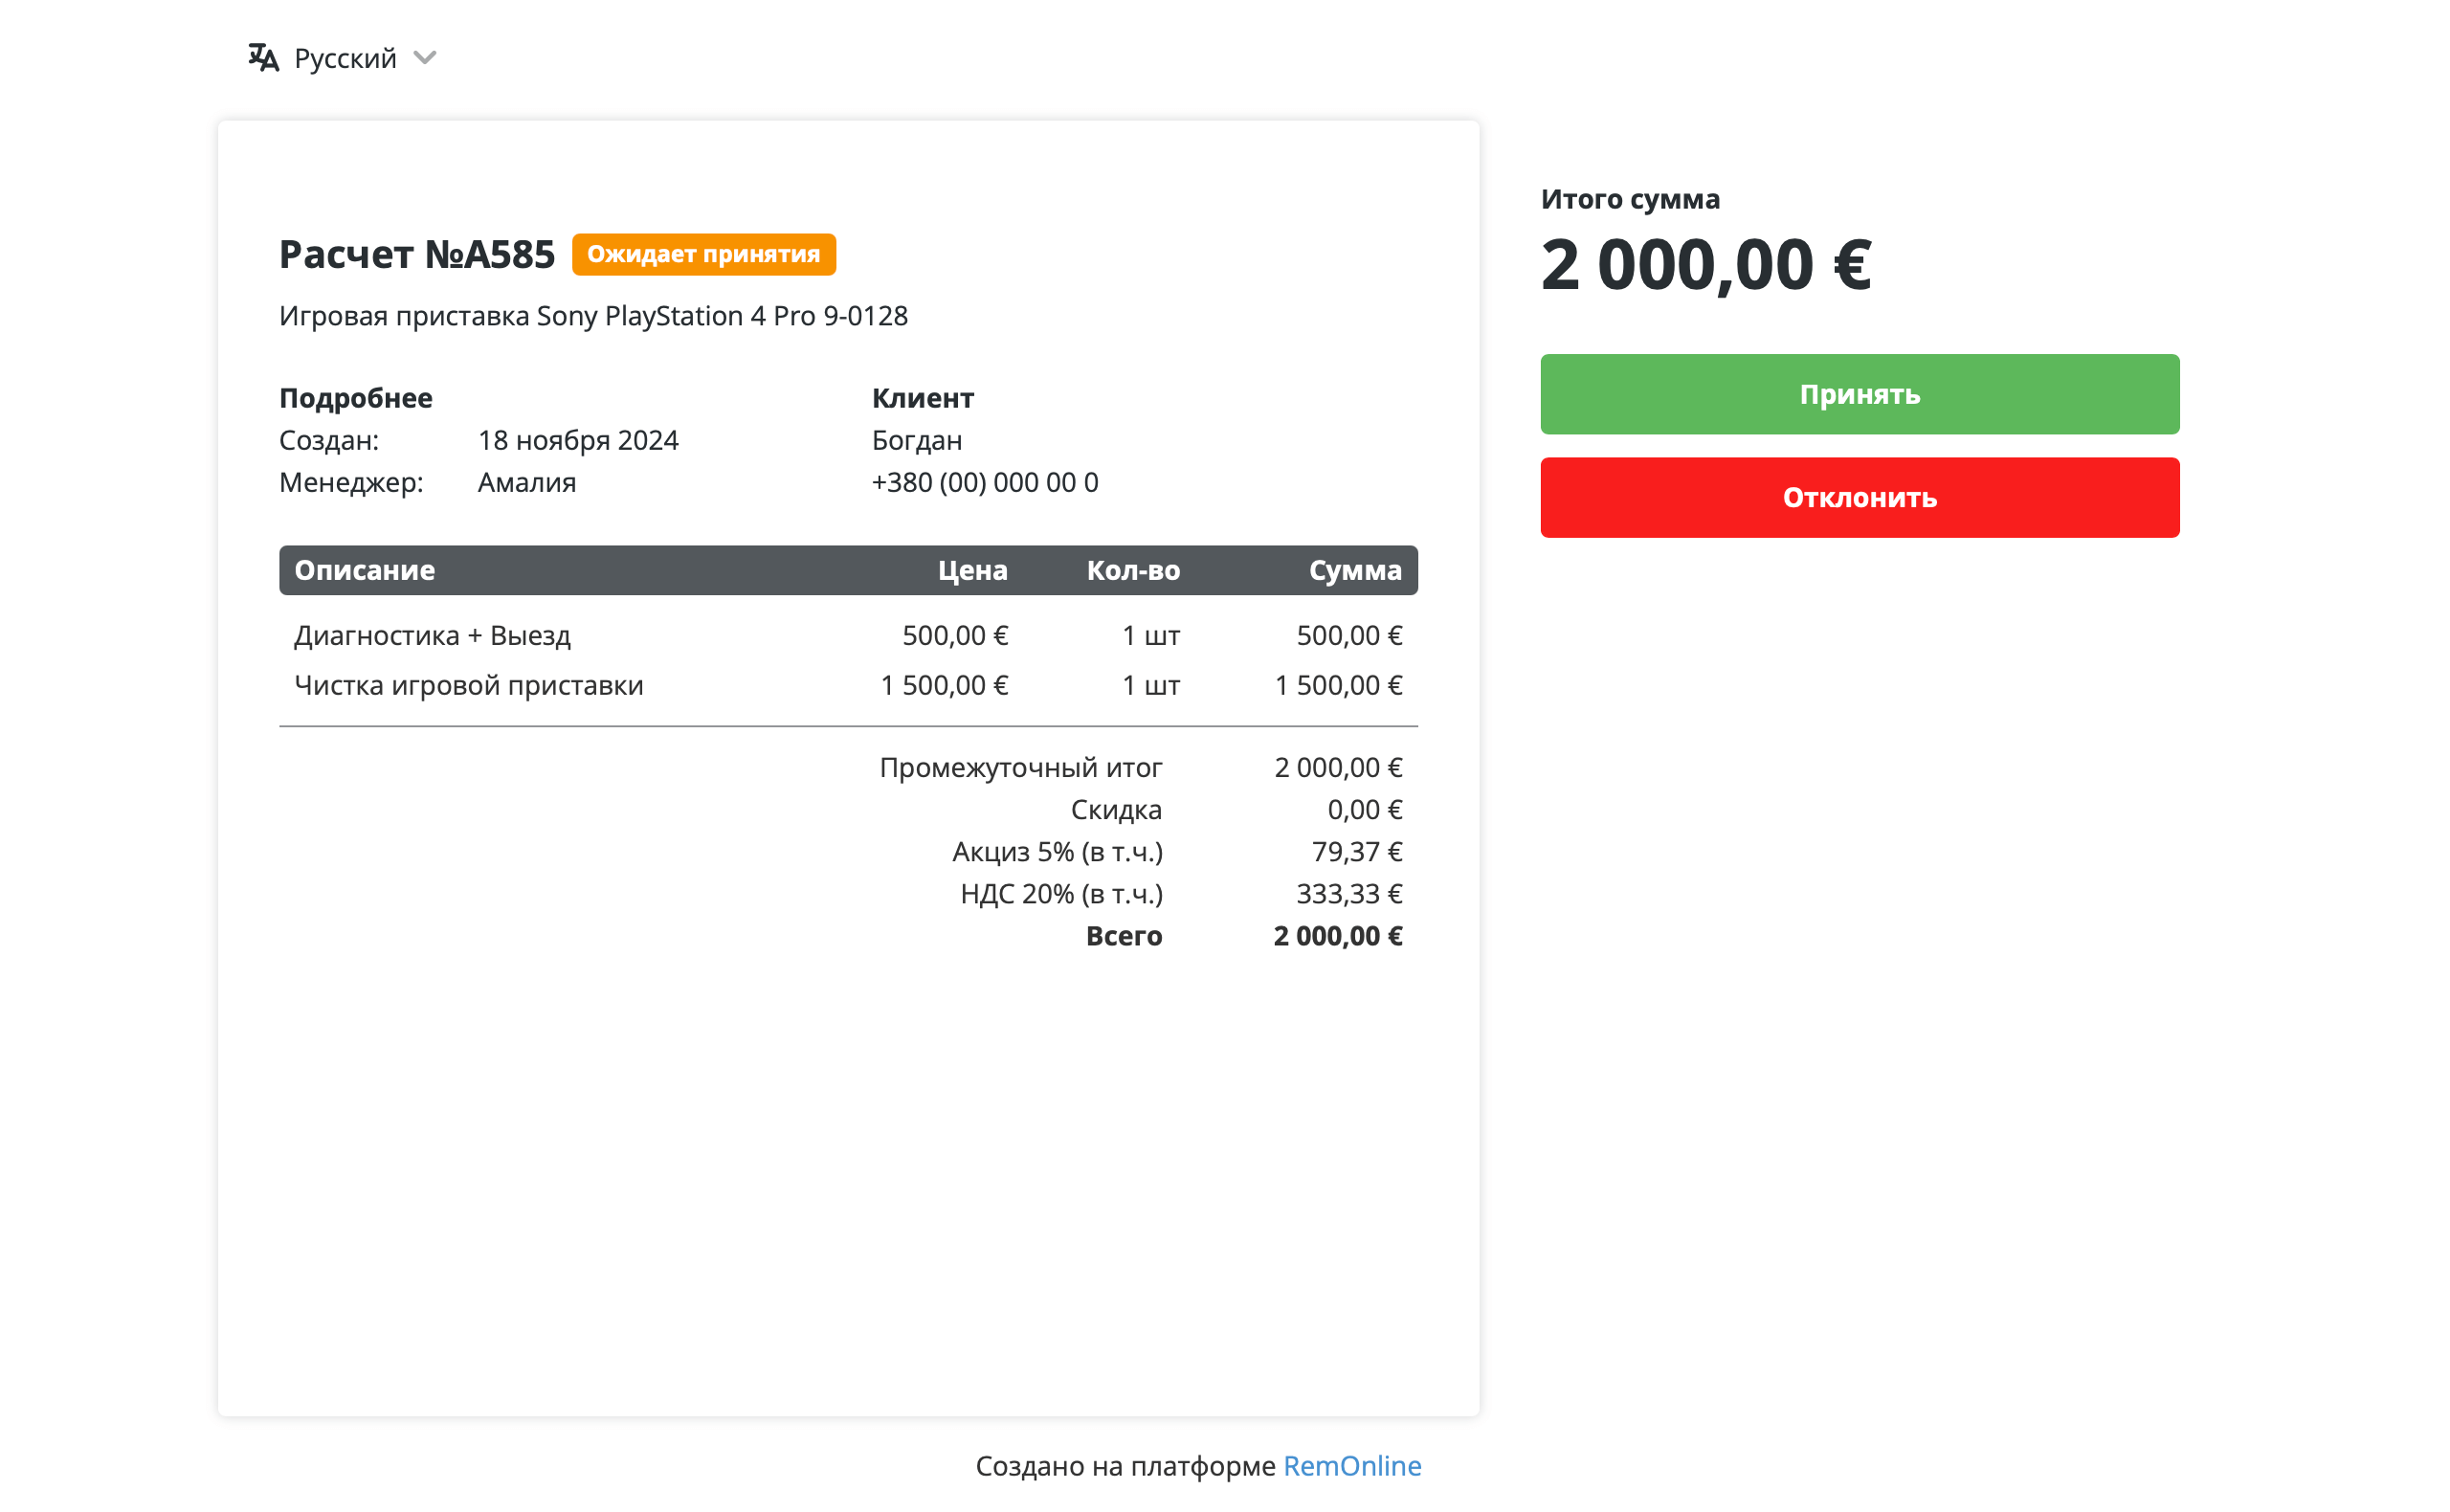Click the translation language icon
The image size is (2450, 1512).
263,58
